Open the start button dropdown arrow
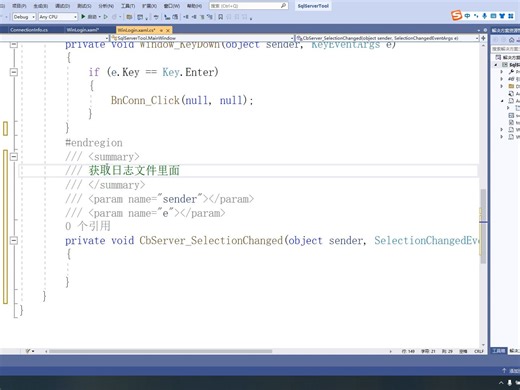The width and height of the screenshot is (520, 390). click(x=100, y=17)
